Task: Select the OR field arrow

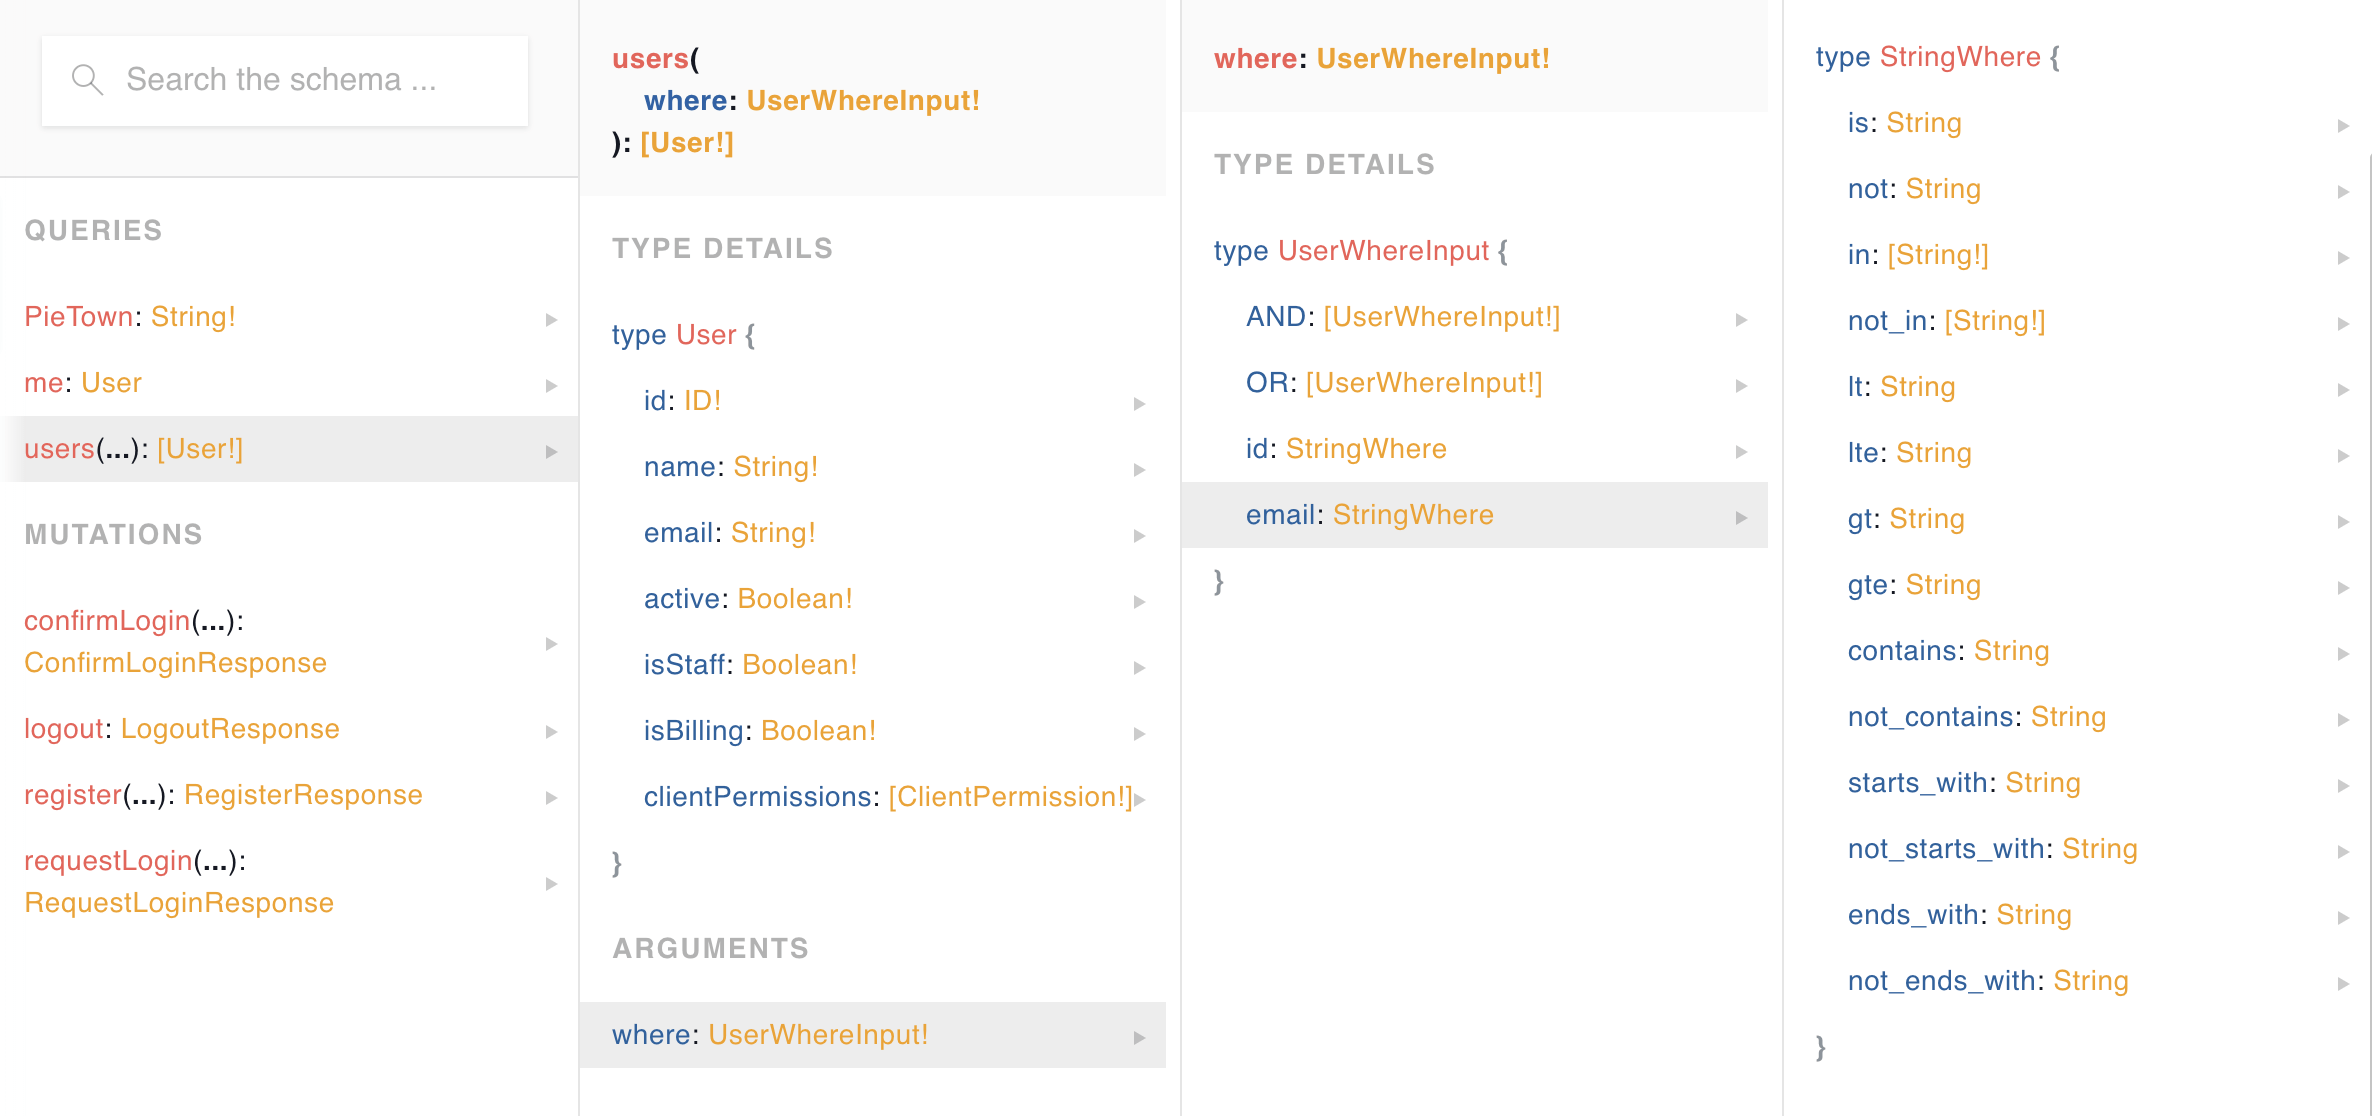Action: pos(1740,385)
